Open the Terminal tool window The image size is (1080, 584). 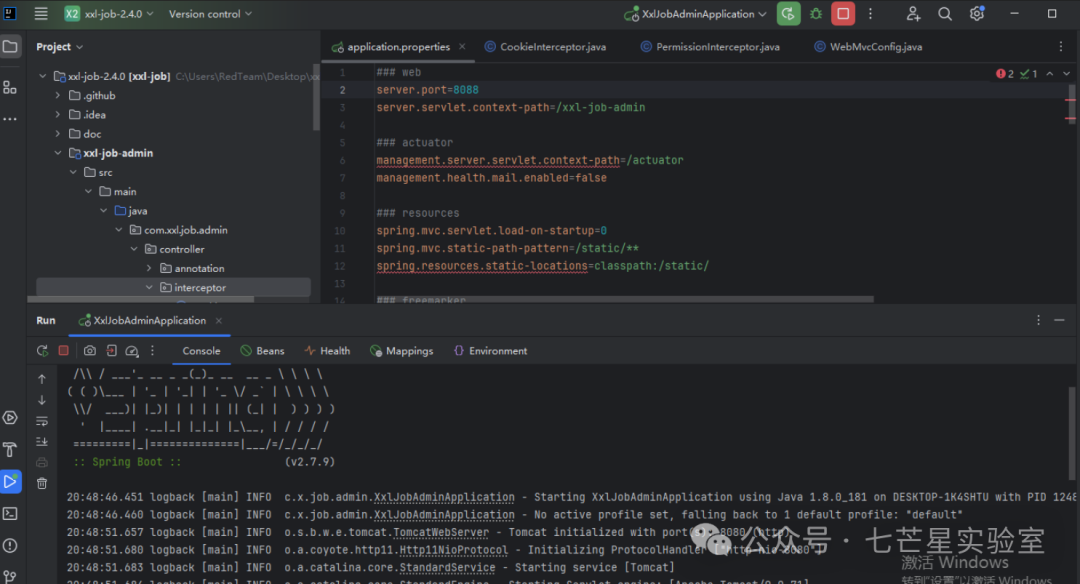point(10,514)
